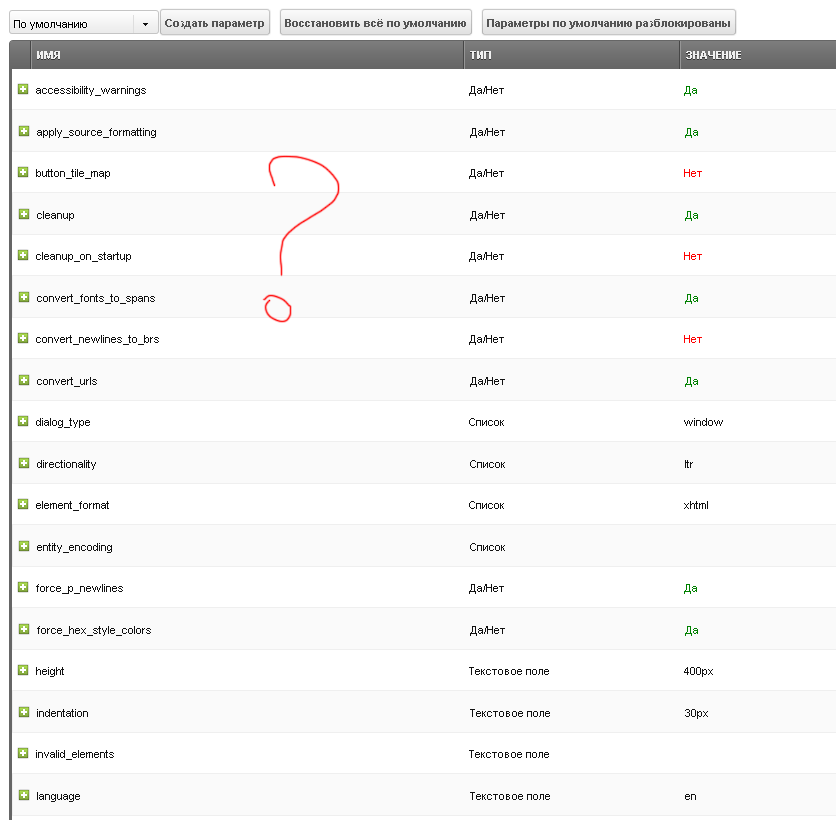Toggle the 'Да' value of force_hex_style_colors
This screenshot has height=820, width=836.
click(x=692, y=630)
